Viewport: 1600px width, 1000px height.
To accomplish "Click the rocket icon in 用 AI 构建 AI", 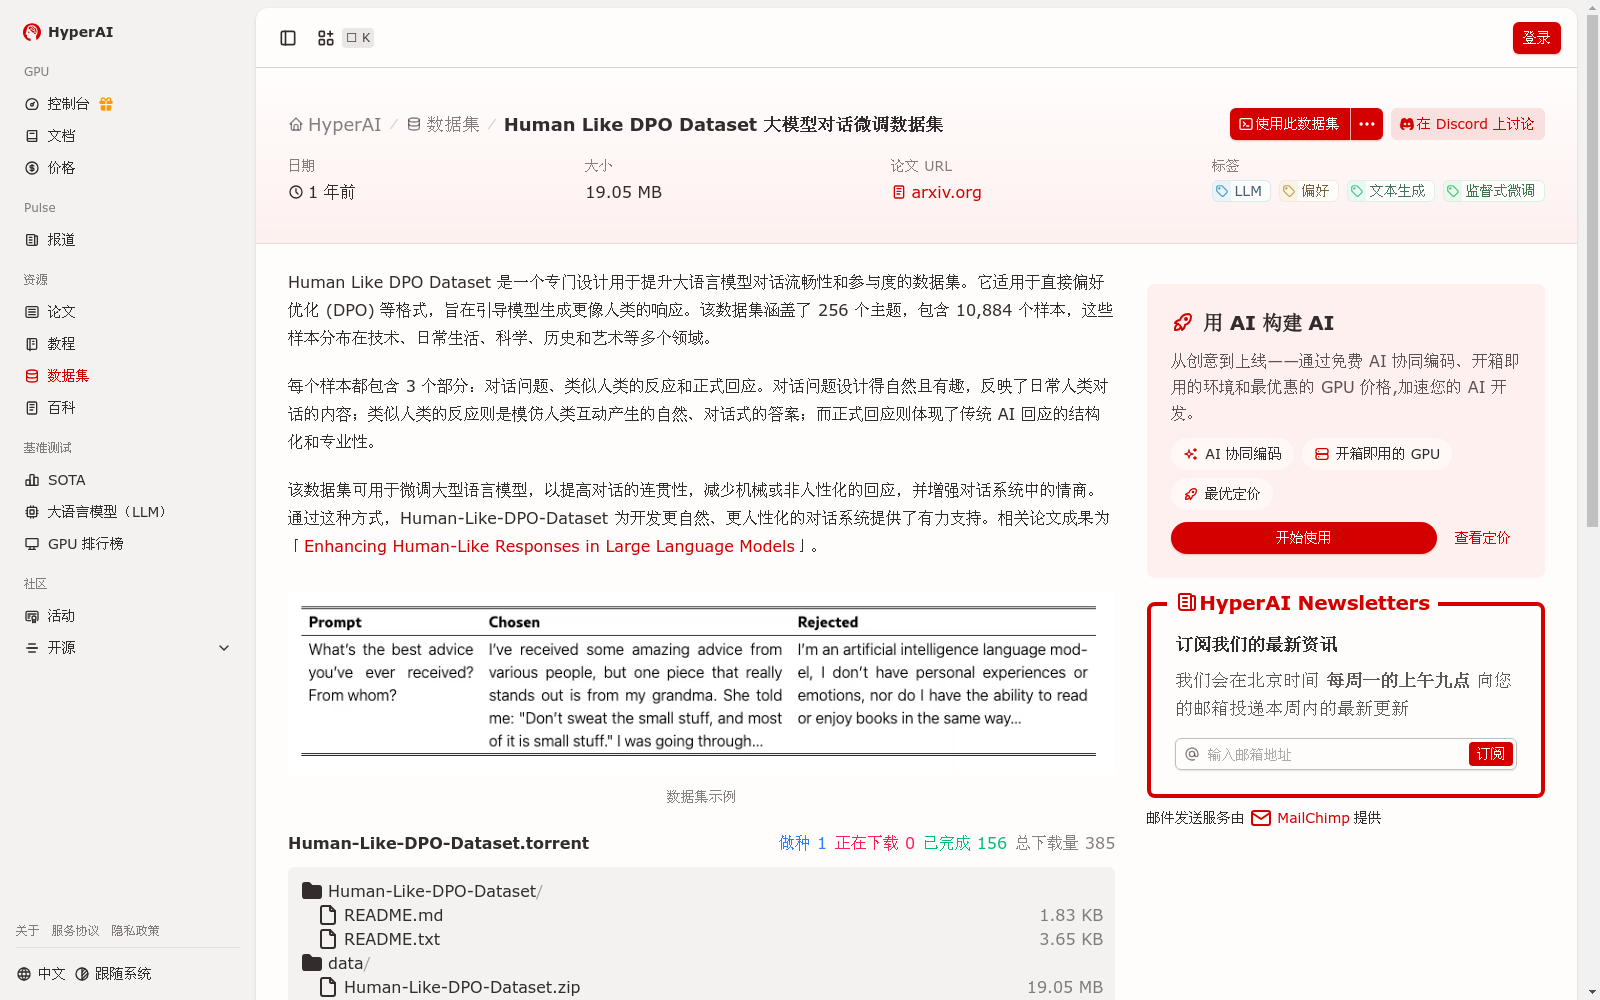I will pos(1182,323).
